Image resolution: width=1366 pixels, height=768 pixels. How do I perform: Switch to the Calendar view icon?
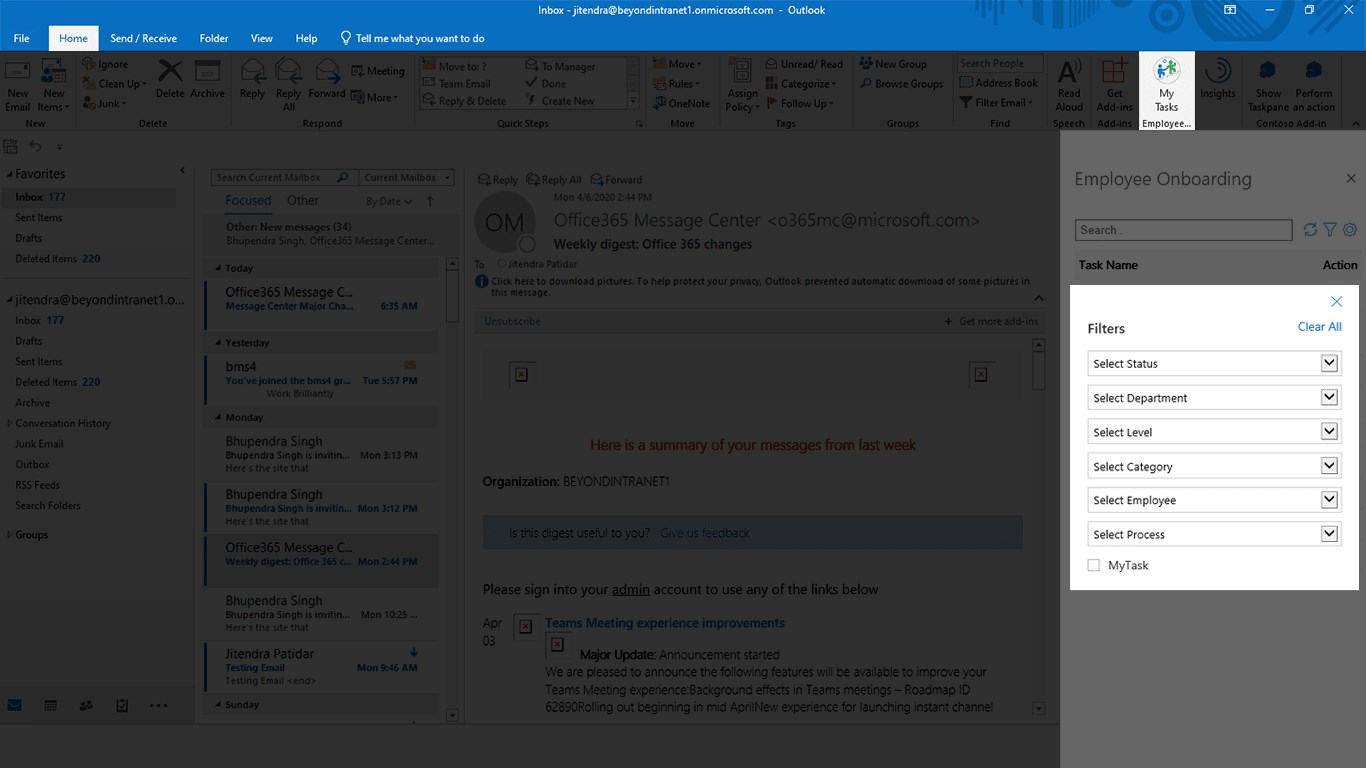[50, 705]
